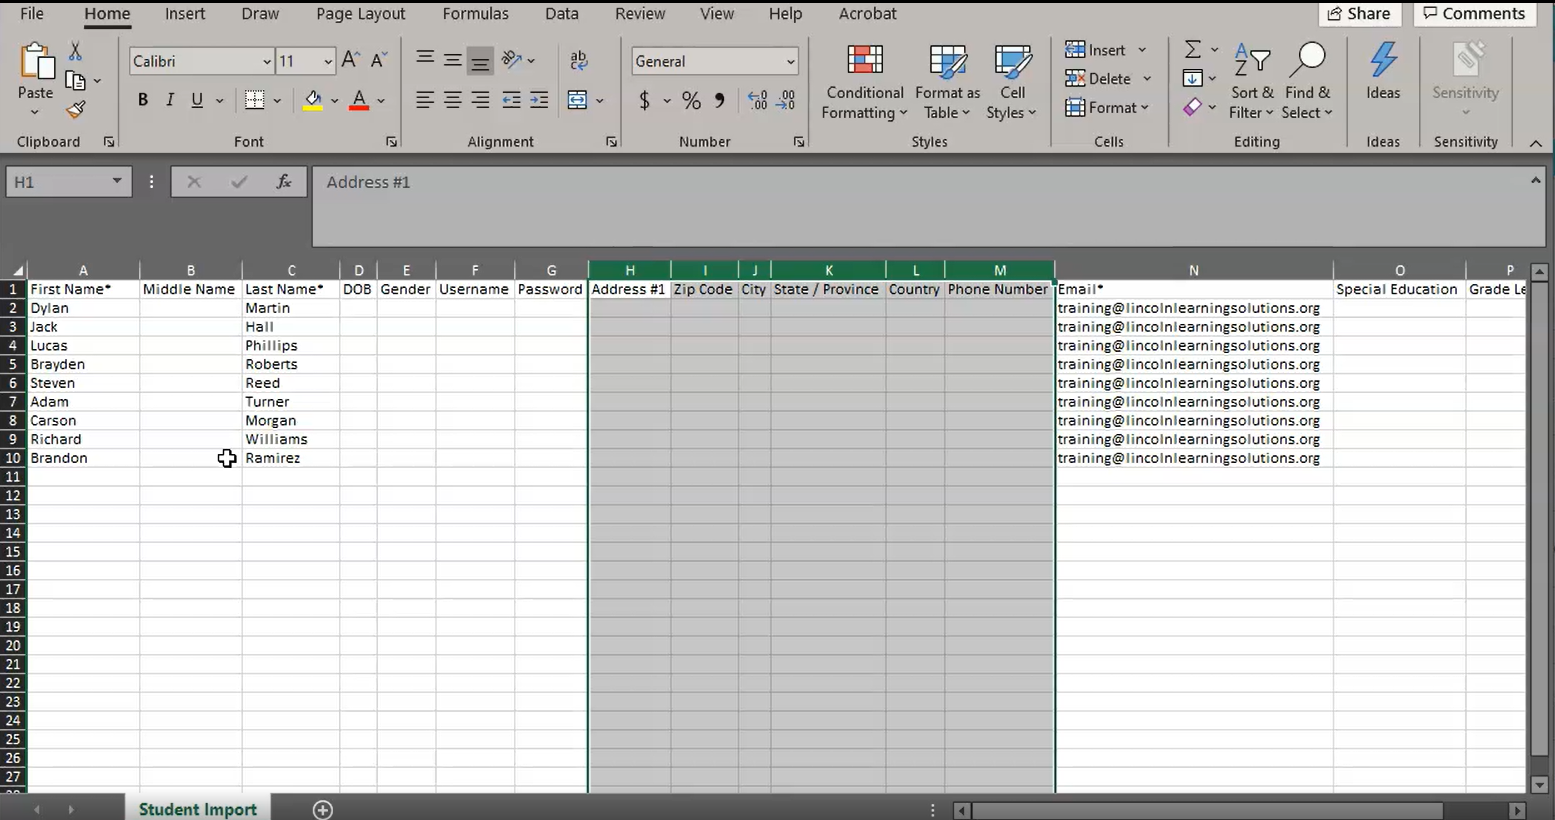The image size is (1555, 820).
Task: Open the Format cells menu
Action: click(x=1107, y=107)
